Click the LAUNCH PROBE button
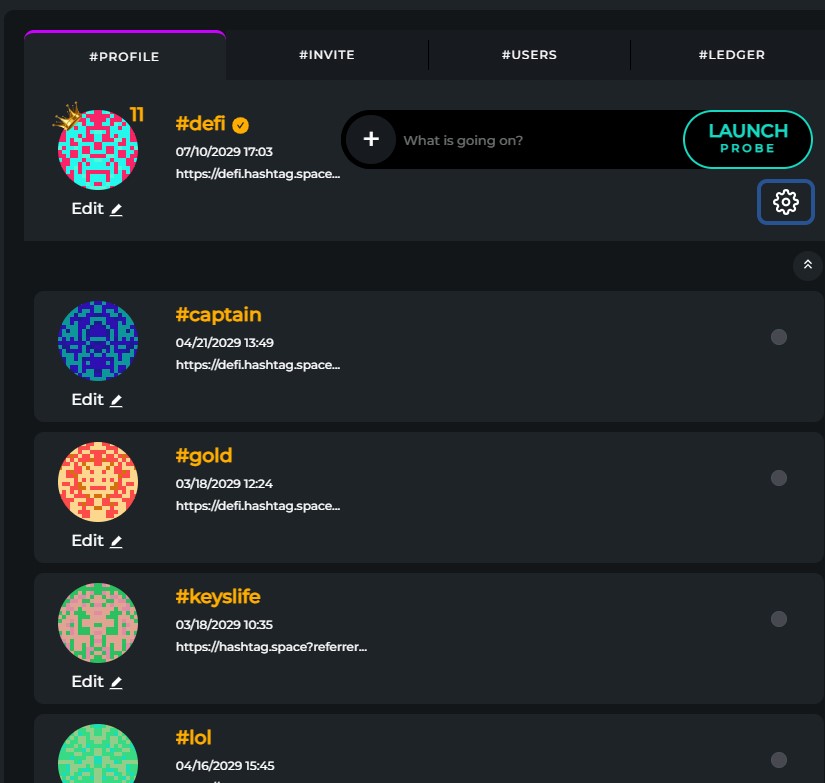Viewport: 825px width, 783px height. click(x=748, y=139)
